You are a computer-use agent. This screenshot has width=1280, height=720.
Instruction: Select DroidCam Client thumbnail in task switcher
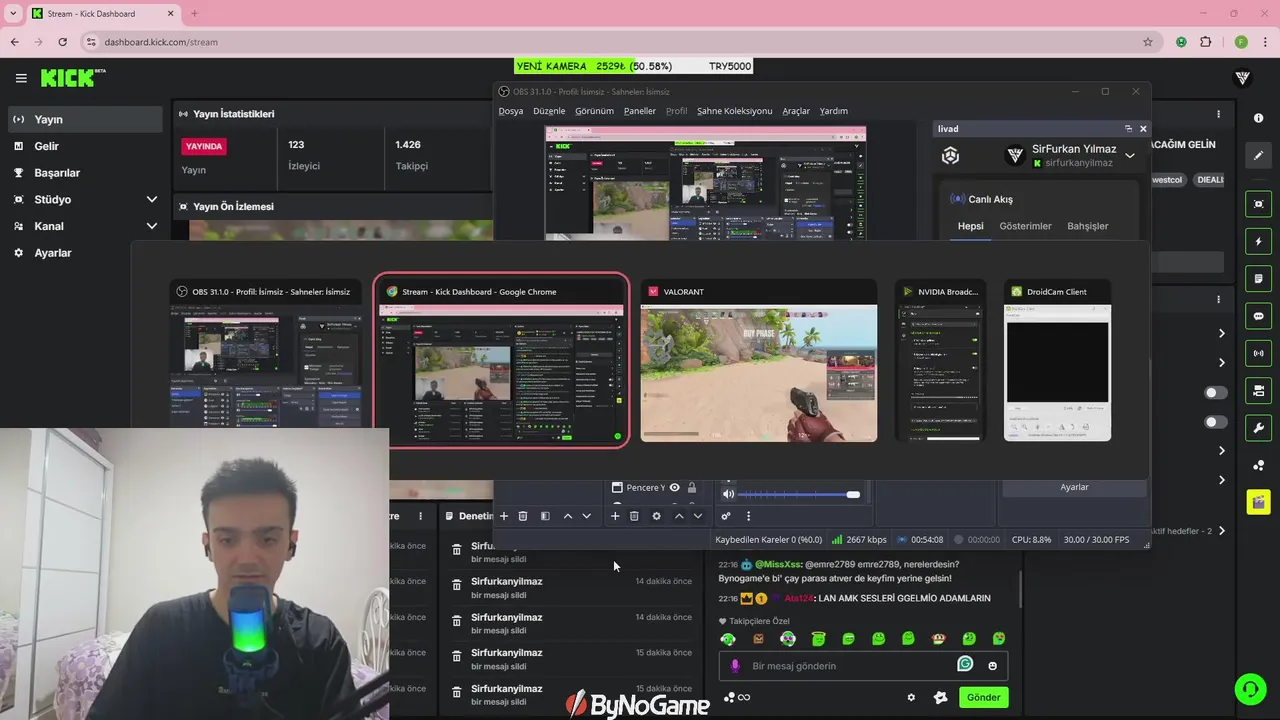[1057, 362]
